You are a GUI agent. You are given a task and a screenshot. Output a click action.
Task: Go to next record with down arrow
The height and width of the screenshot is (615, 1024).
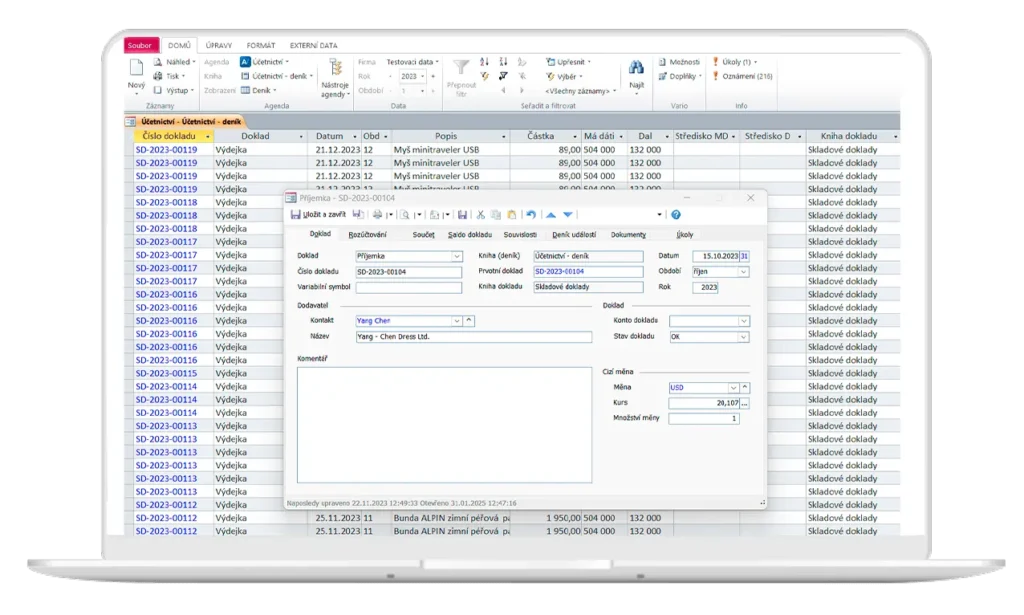coord(568,214)
